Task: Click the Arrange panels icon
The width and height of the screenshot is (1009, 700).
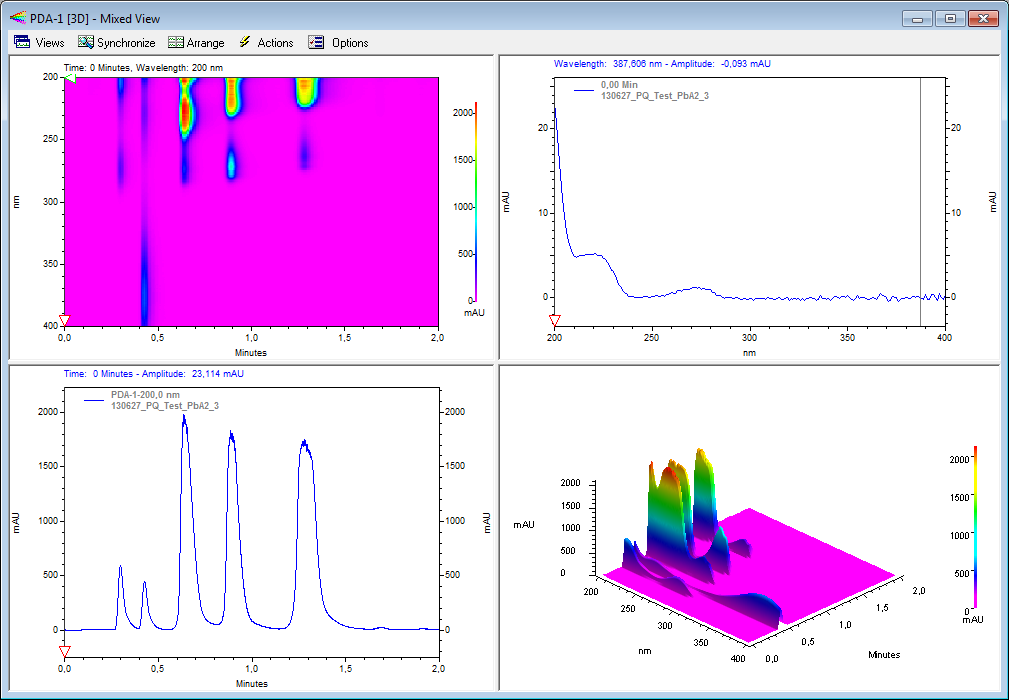Action: (176, 42)
